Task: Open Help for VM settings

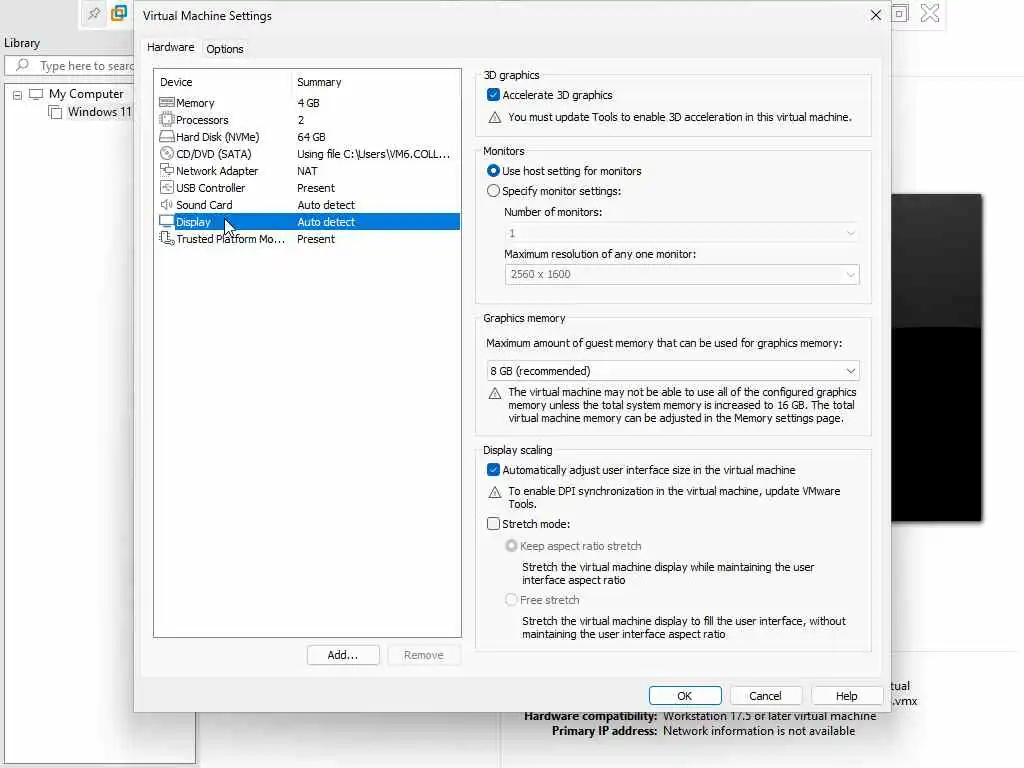Action: pyautogui.click(x=846, y=696)
